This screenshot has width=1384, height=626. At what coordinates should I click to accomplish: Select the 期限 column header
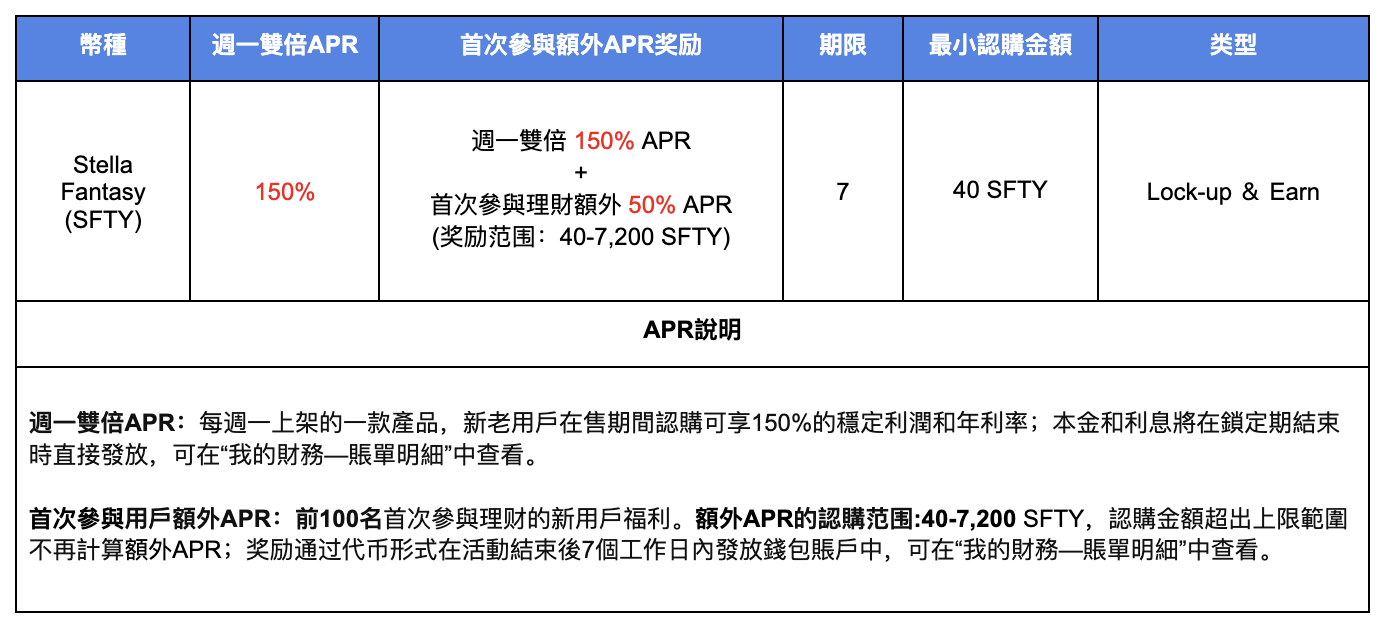coord(842,46)
